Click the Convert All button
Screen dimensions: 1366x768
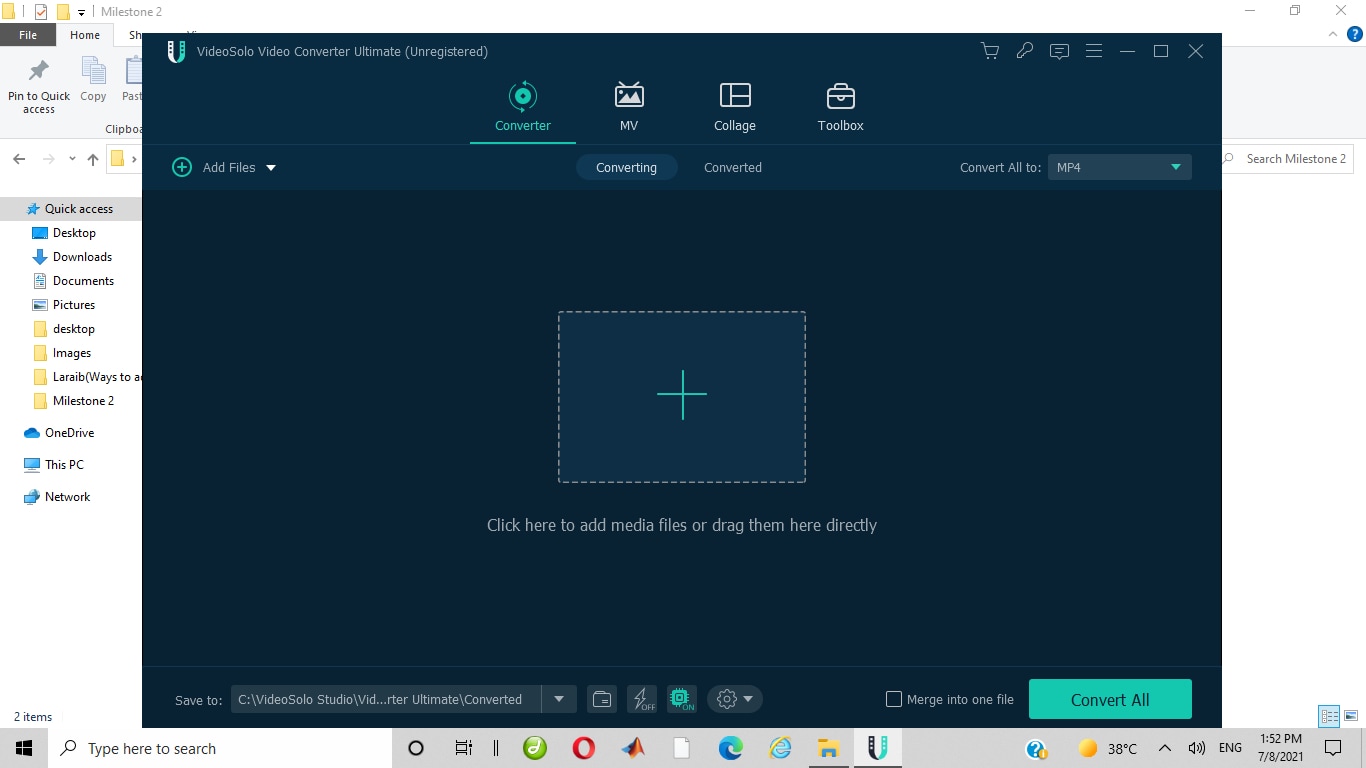pyautogui.click(x=1110, y=699)
